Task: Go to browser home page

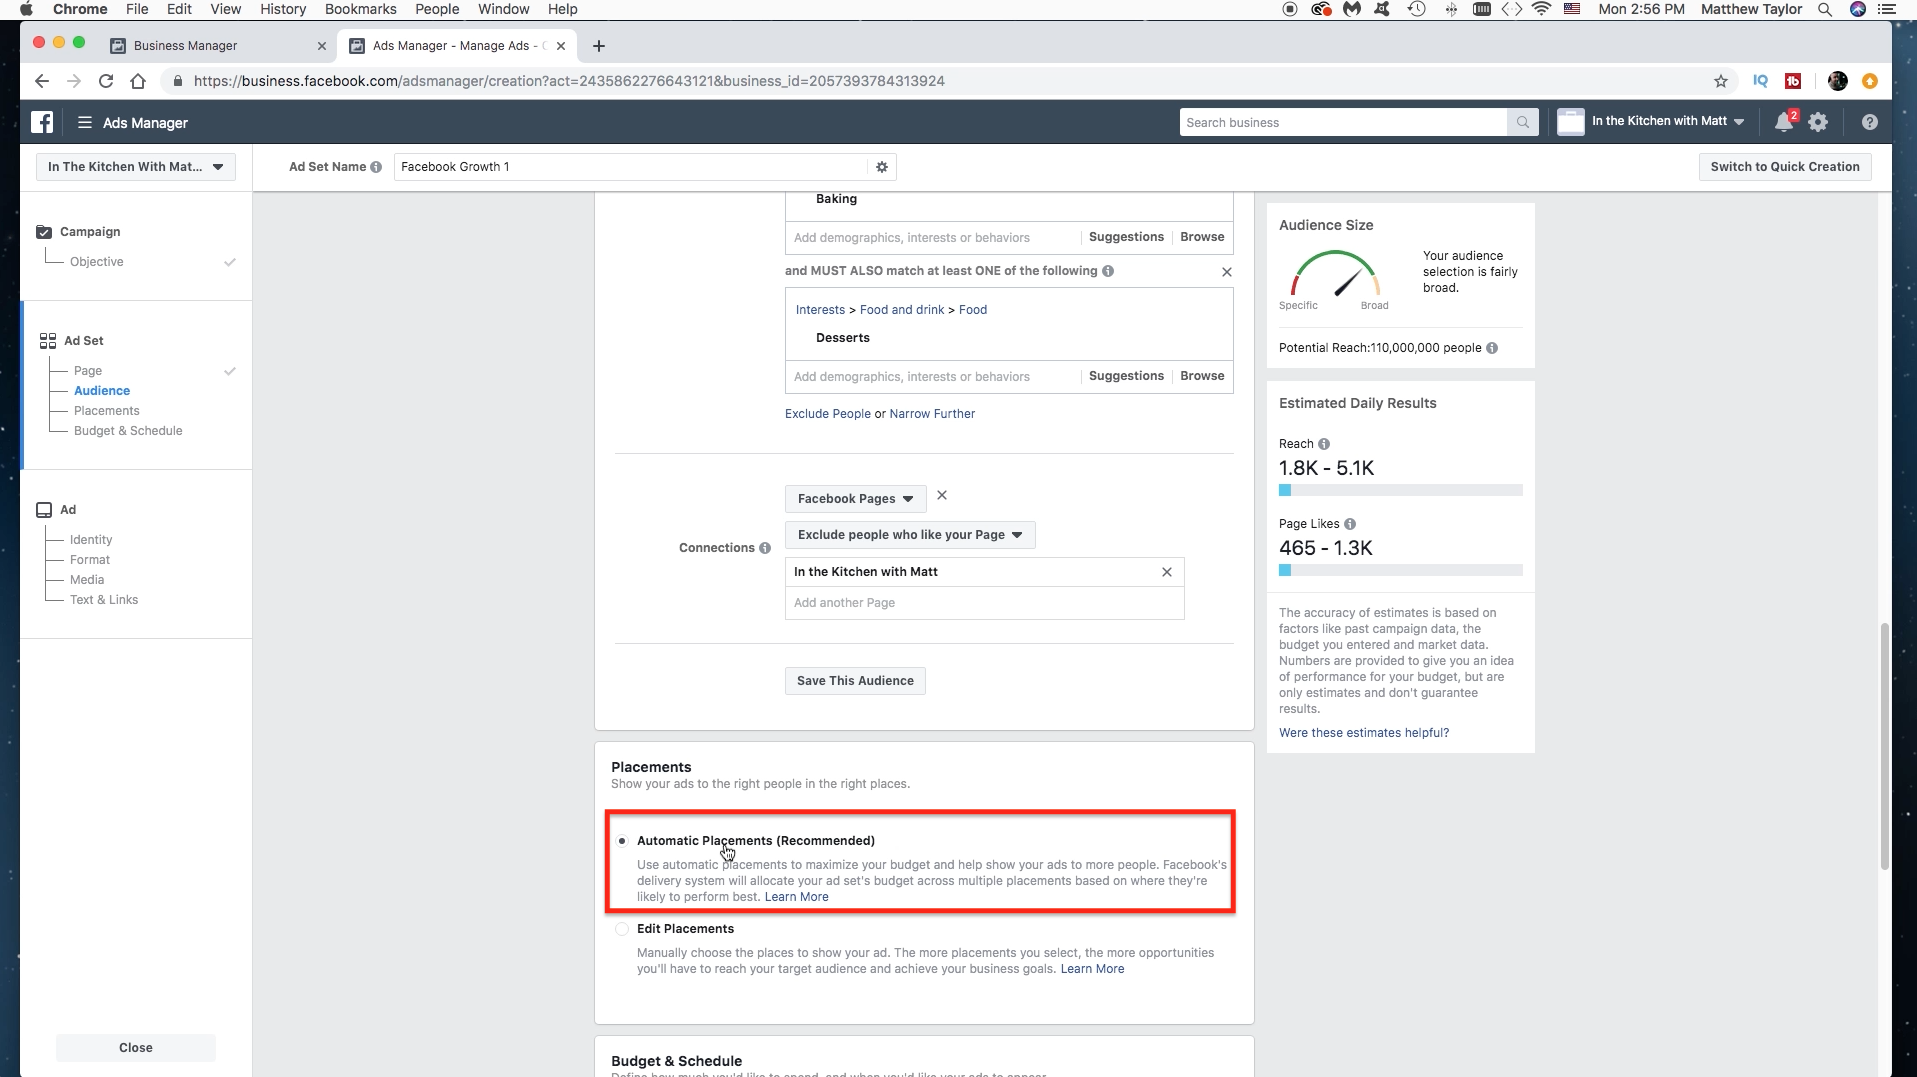Action: click(138, 81)
